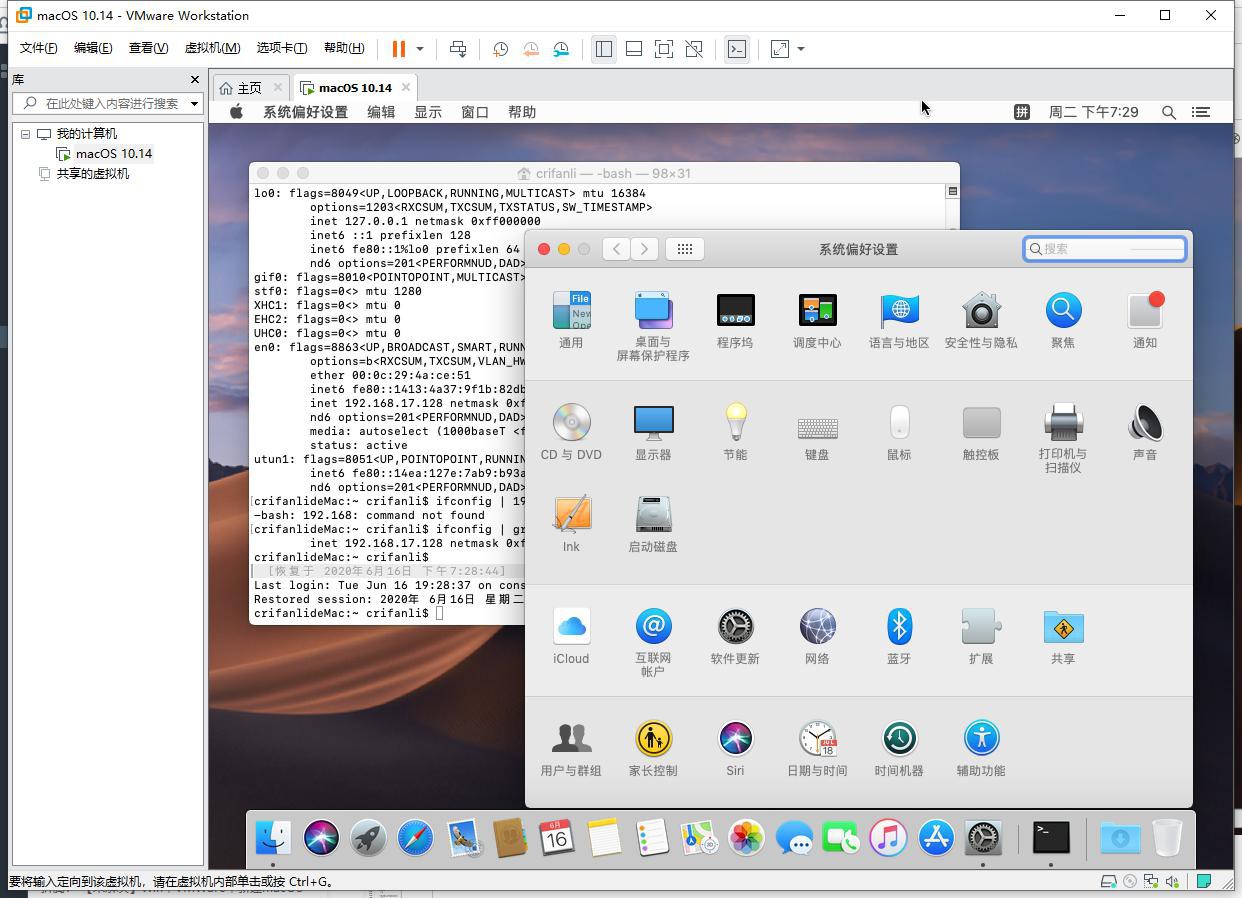The width and height of the screenshot is (1242, 898).
Task: Open 语言与地区 preferences
Action: [899, 320]
